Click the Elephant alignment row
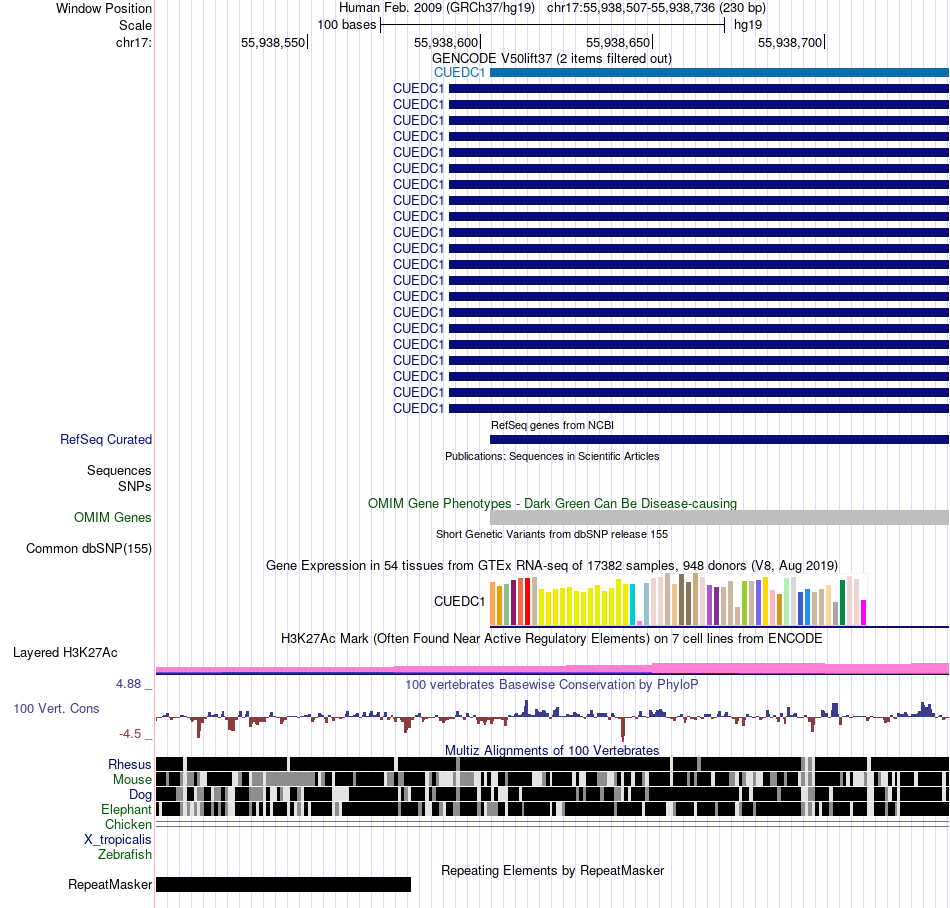 552,809
